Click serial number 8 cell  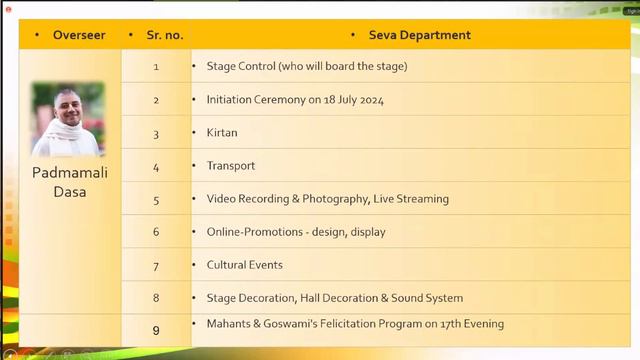tap(156, 298)
